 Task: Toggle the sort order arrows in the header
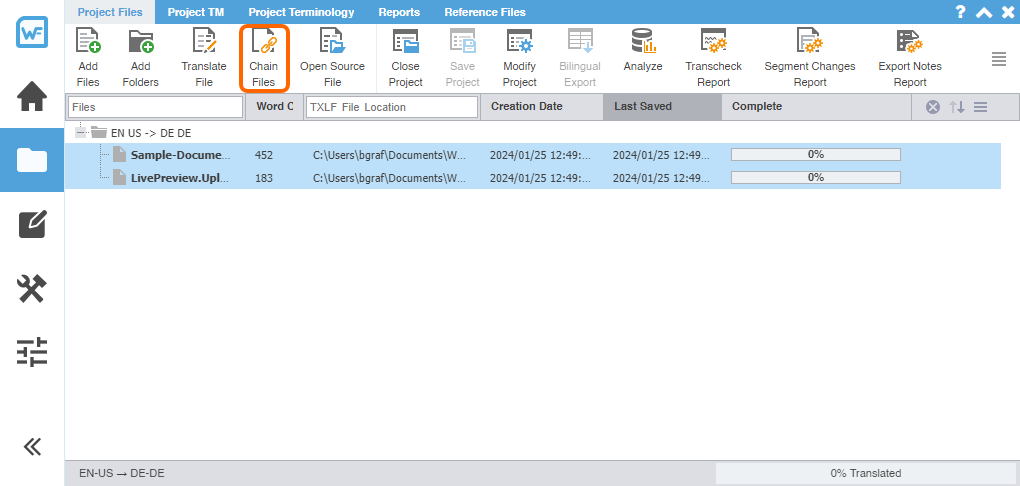957,107
